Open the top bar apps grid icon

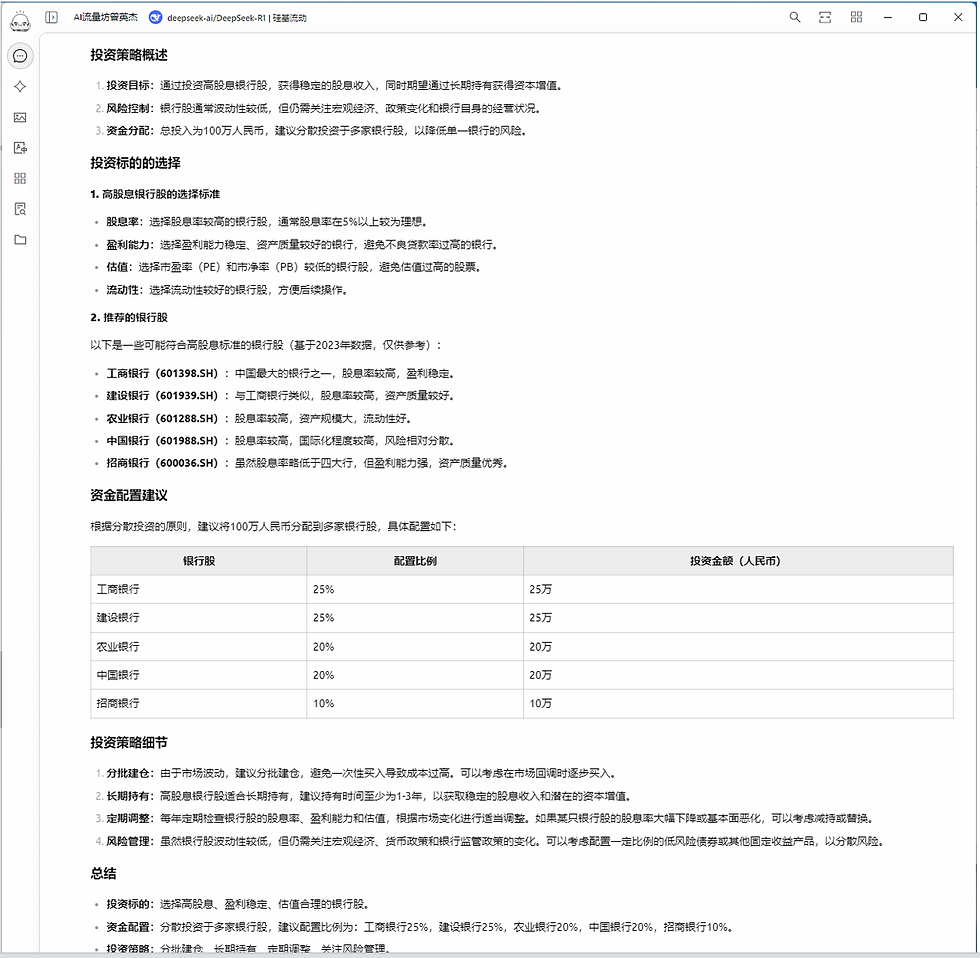(856, 17)
